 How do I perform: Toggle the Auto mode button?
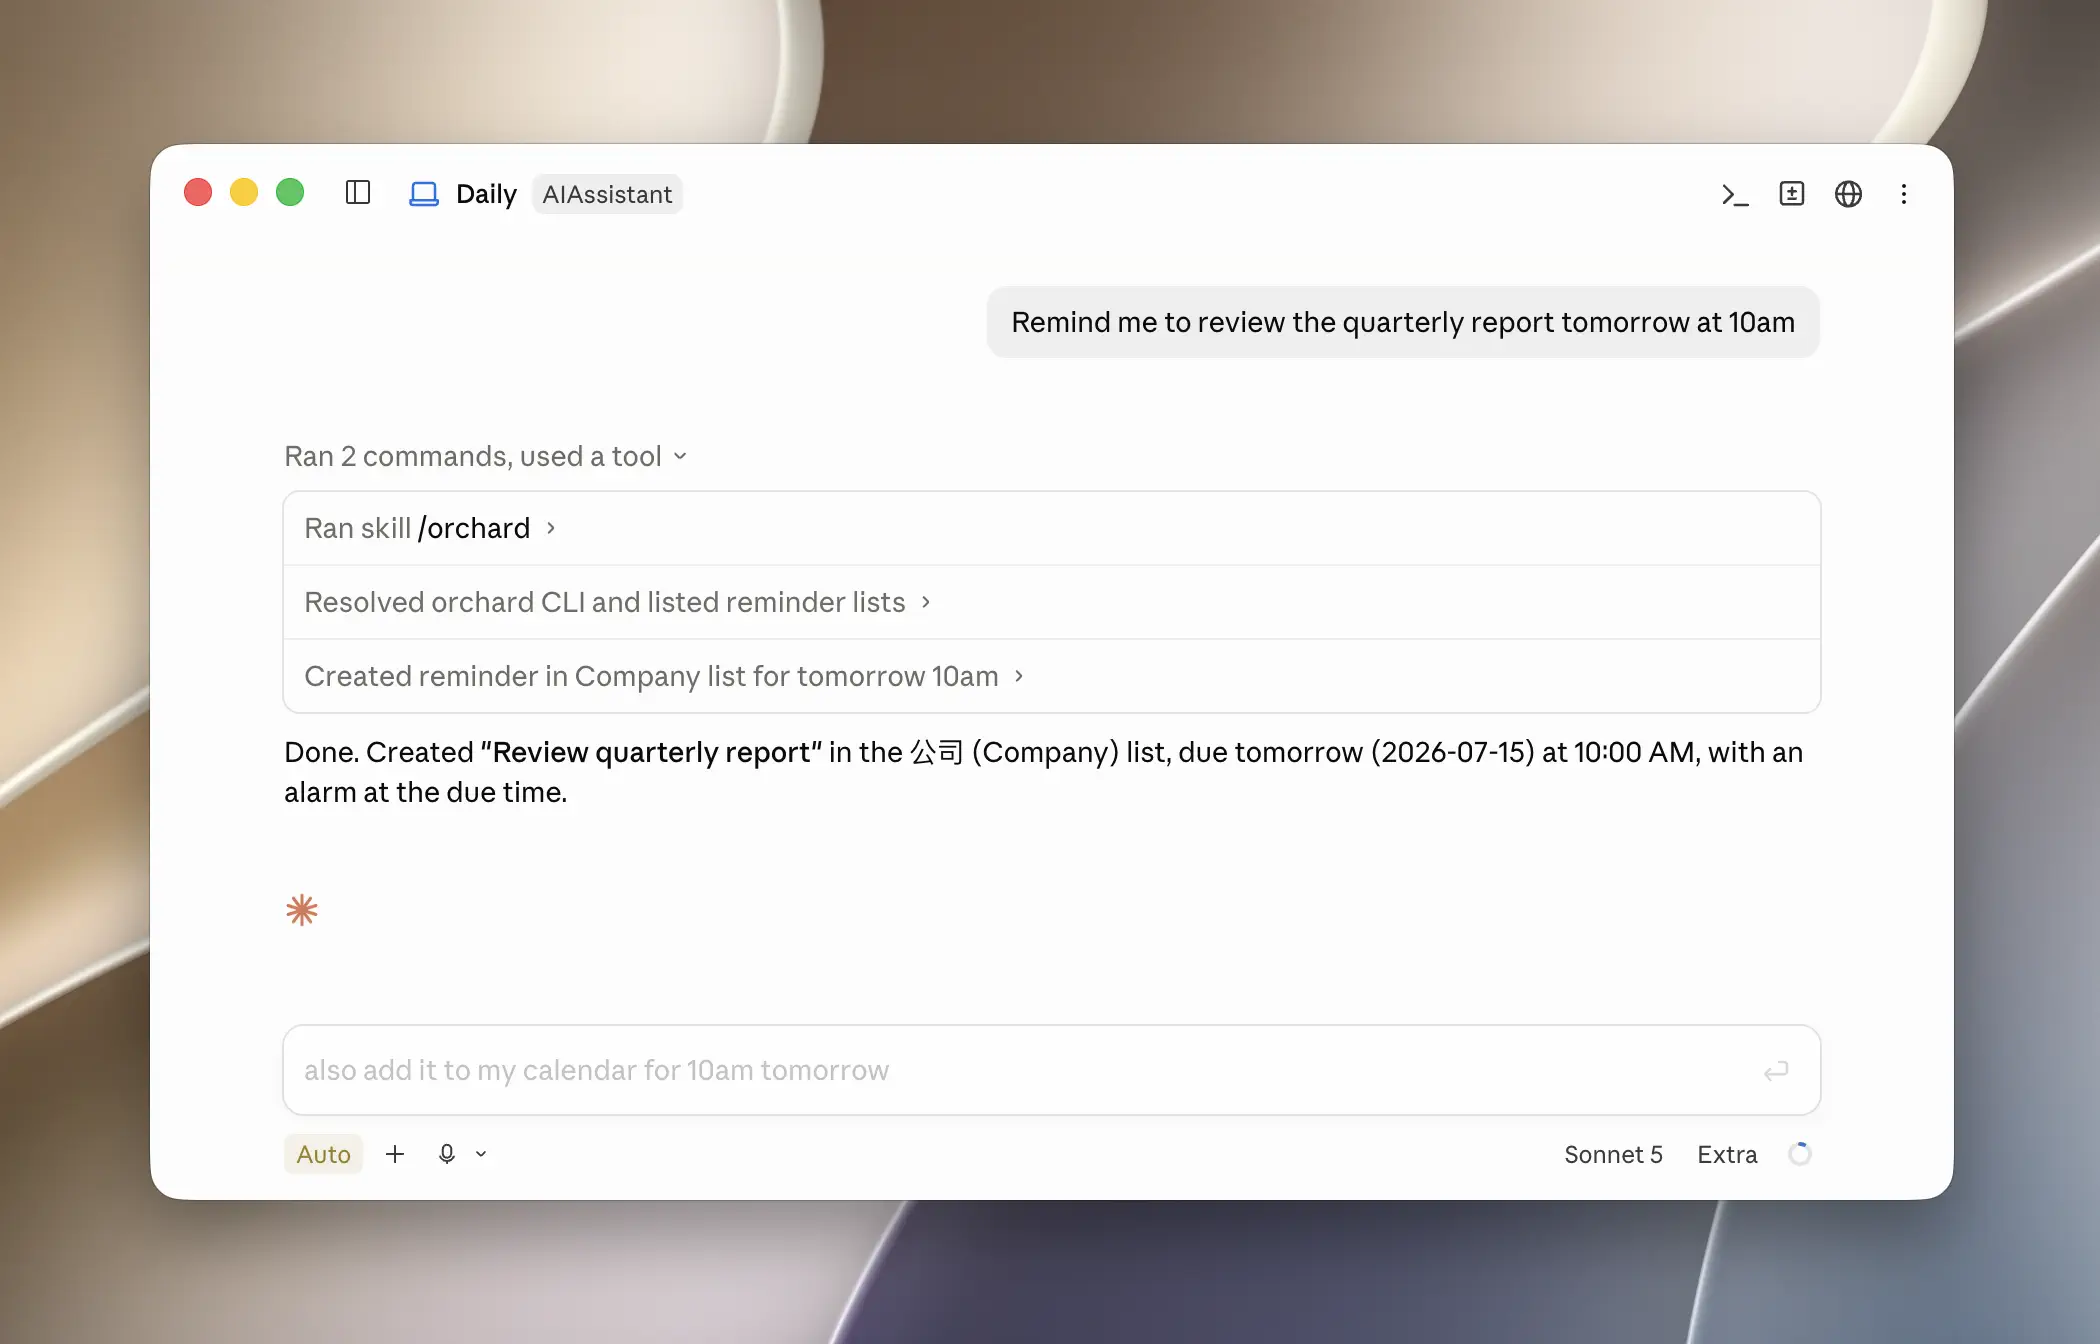coord(323,1154)
